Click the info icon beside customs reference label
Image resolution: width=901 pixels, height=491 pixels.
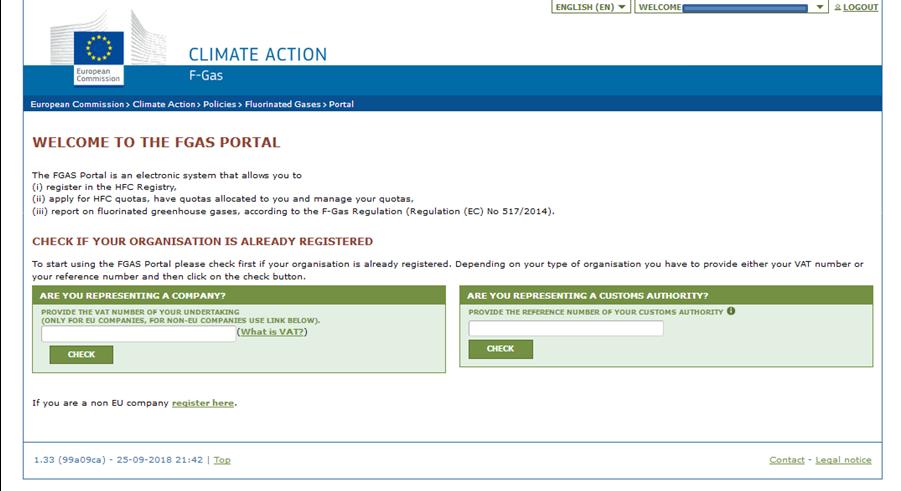point(731,311)
